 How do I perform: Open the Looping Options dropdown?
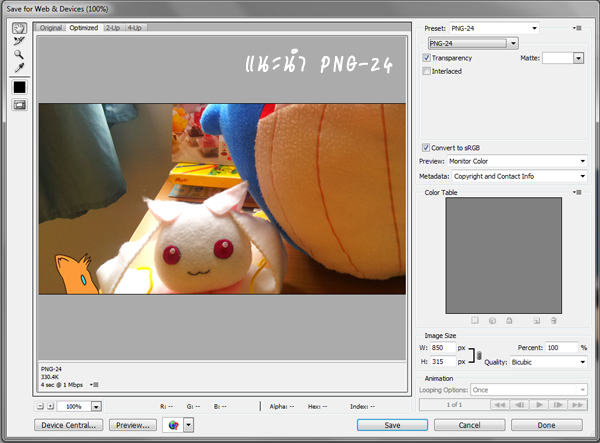pos(528,390)
